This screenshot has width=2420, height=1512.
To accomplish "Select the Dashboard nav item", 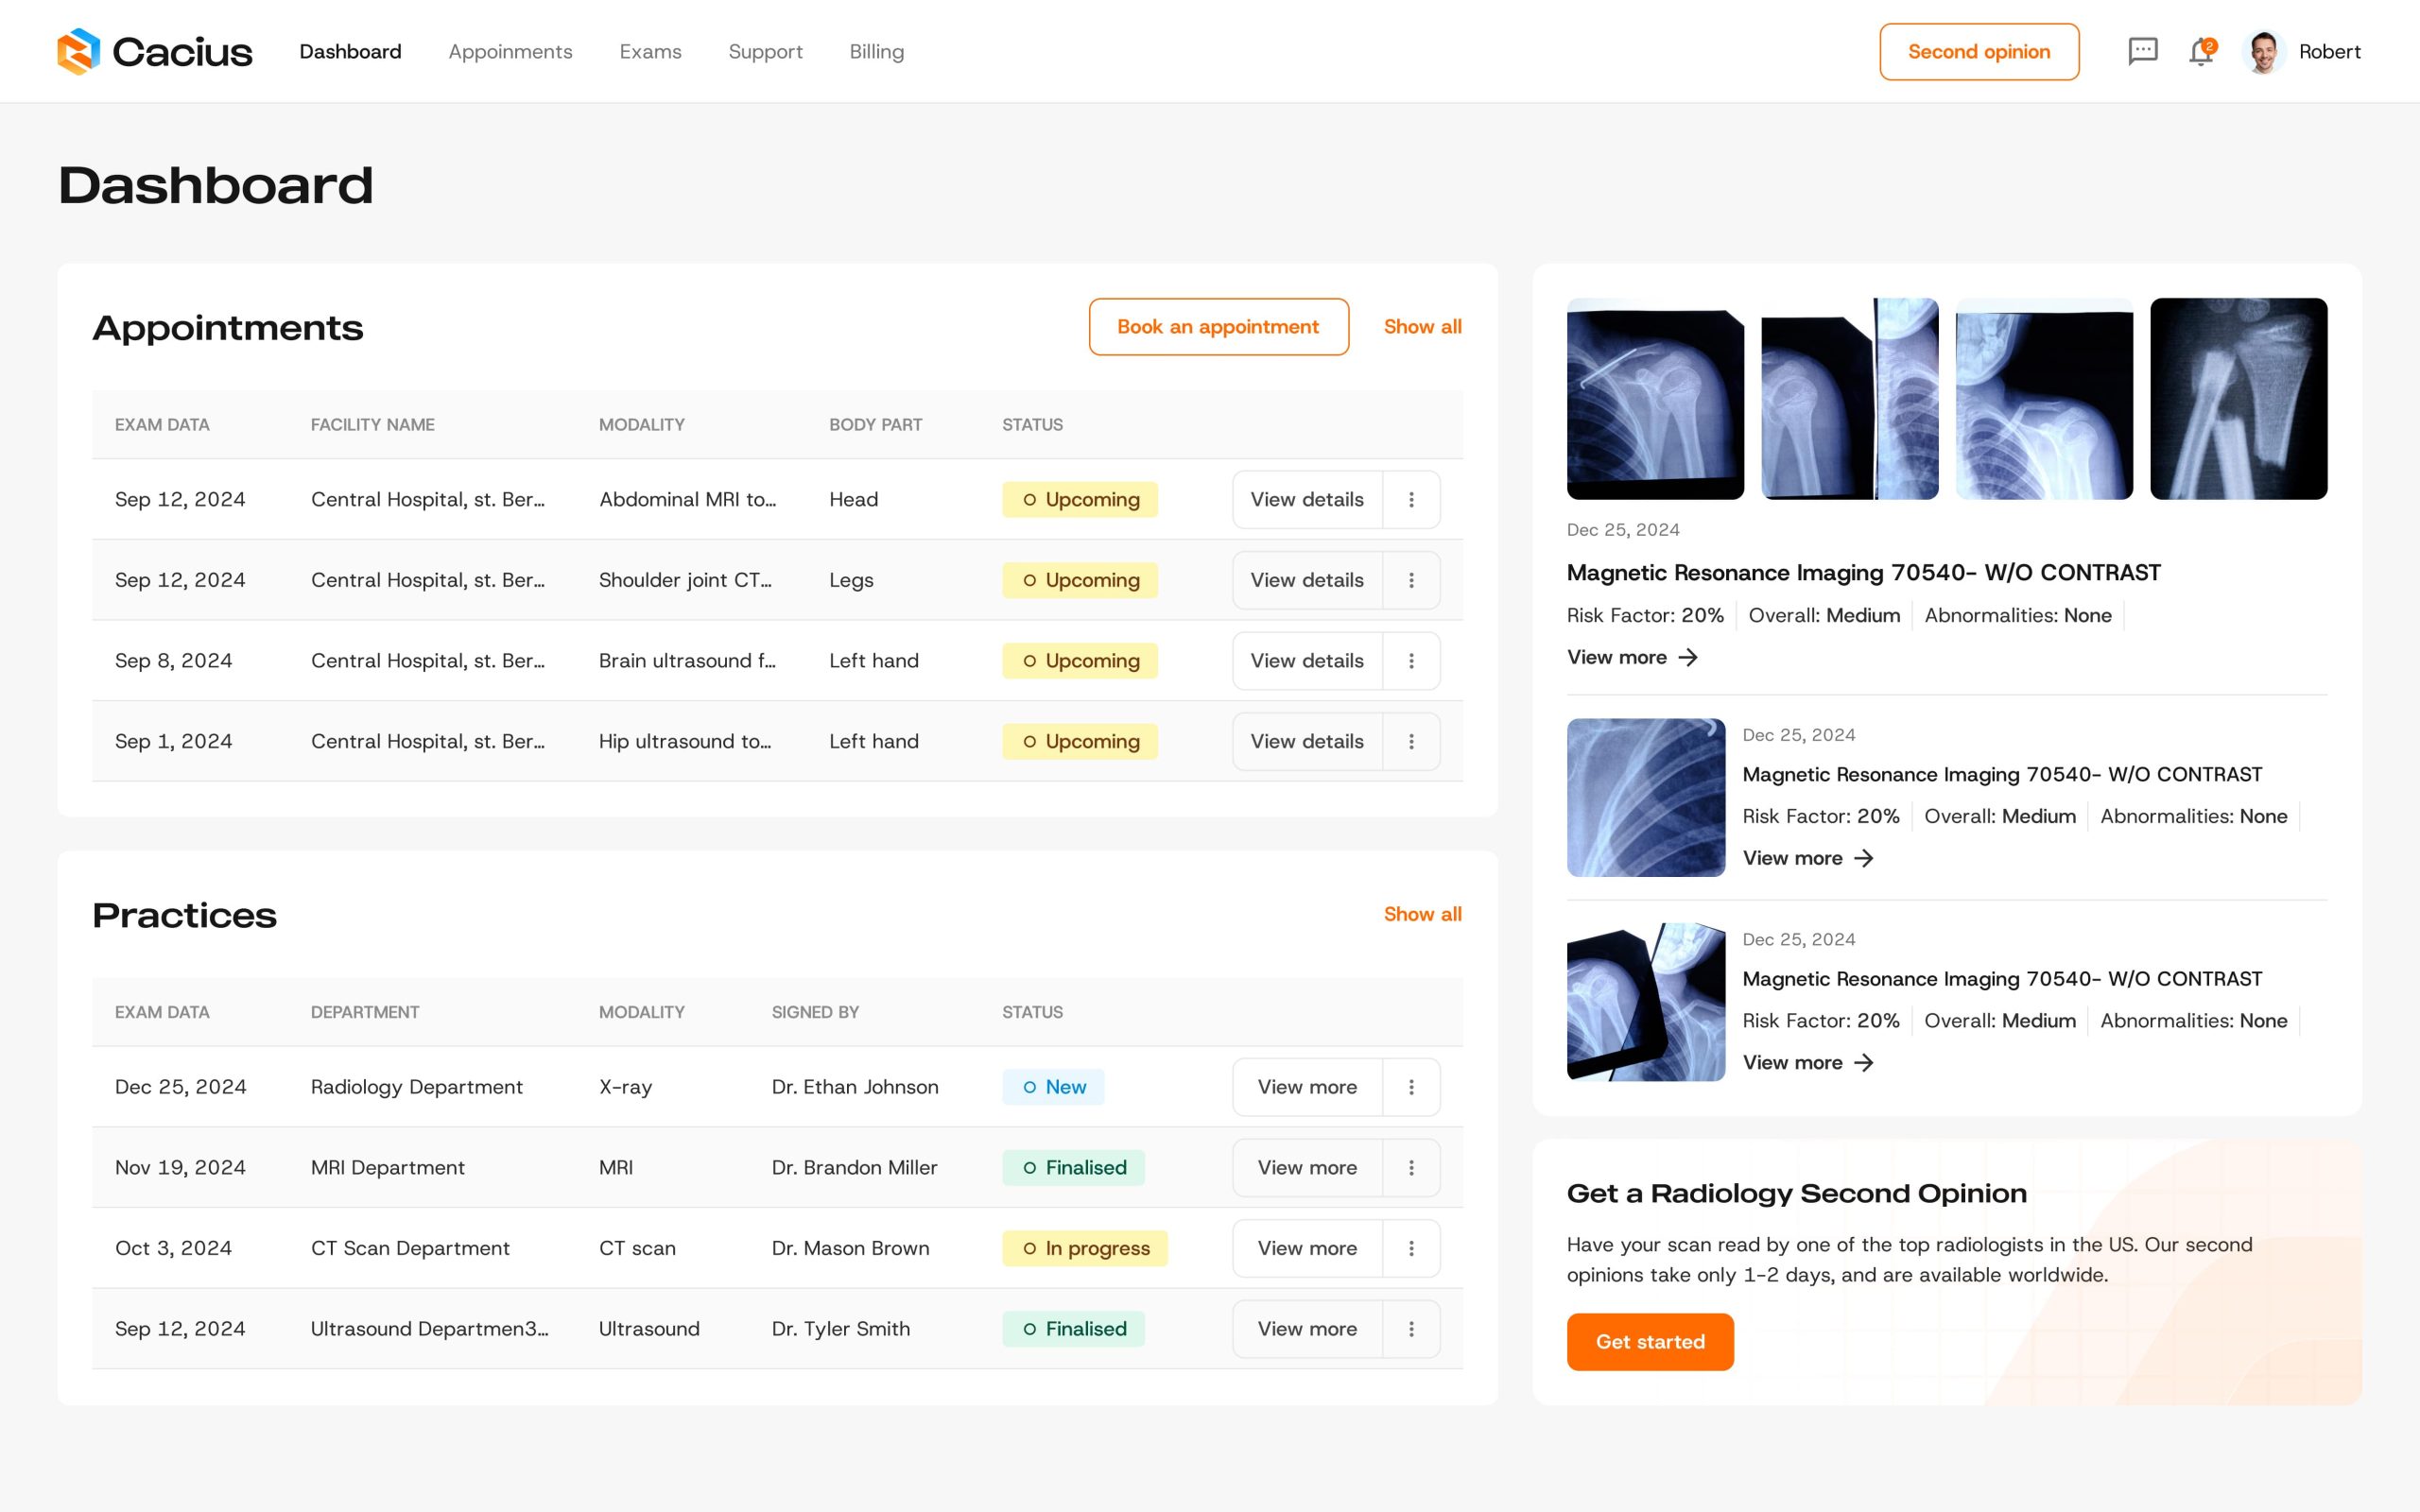I will (x=350, y=51).
